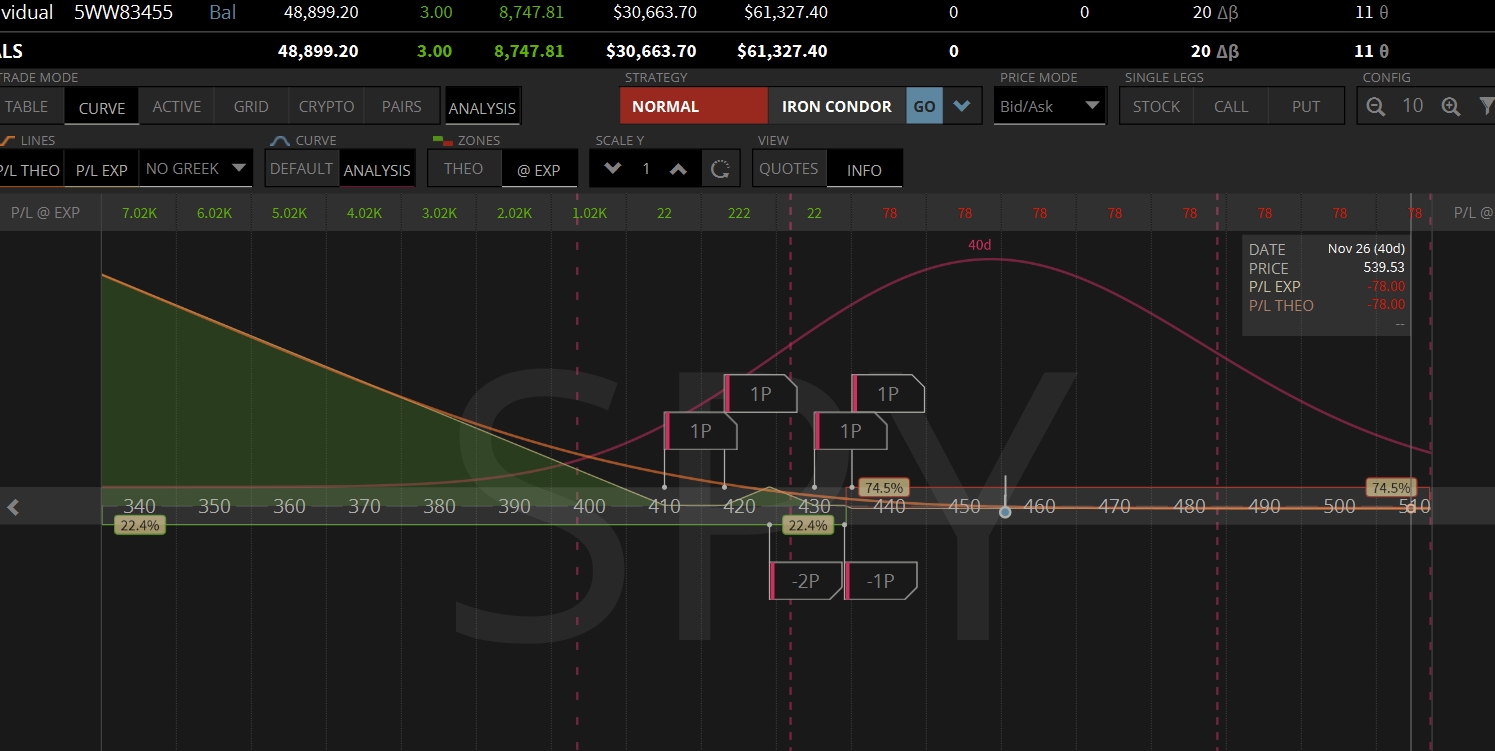Select the -1P short put leg tag
1495x751 pixels.
point(881,581)
